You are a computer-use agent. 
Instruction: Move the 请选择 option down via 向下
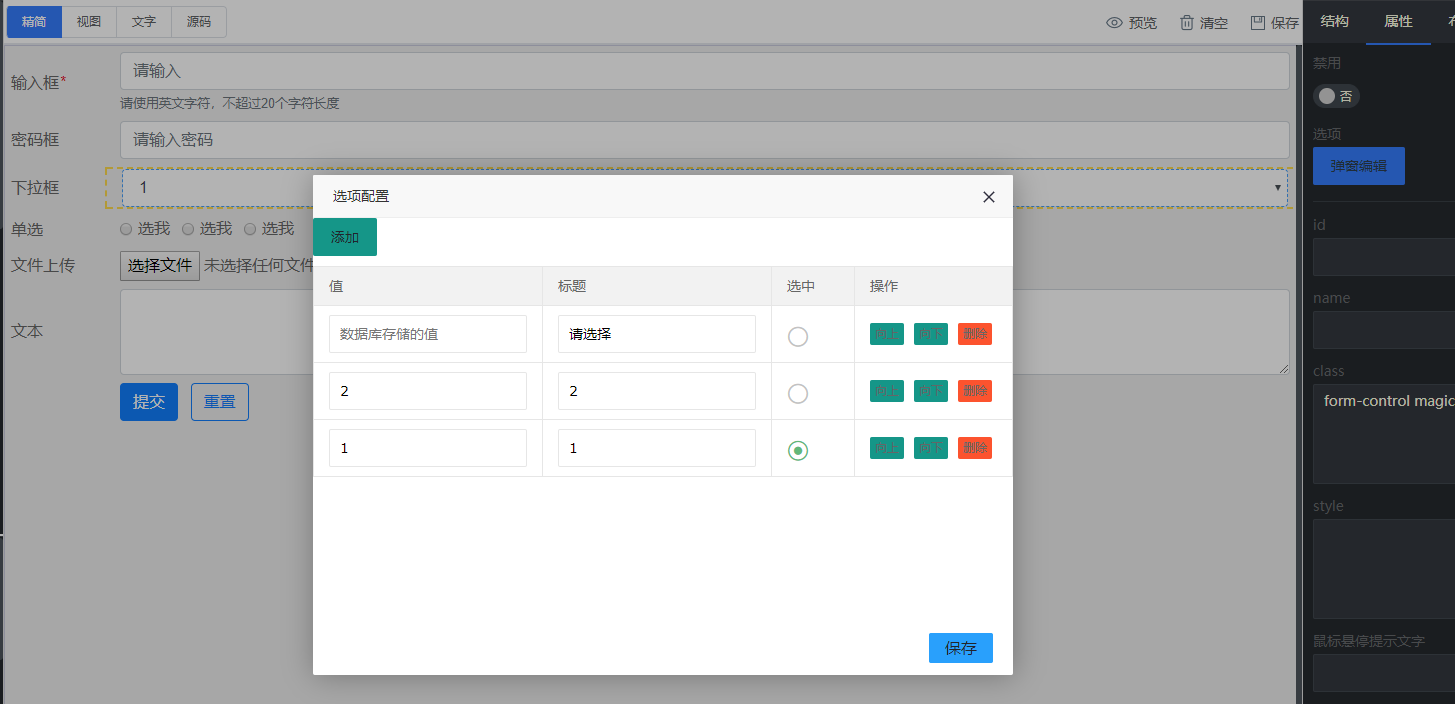click(930, 333)
